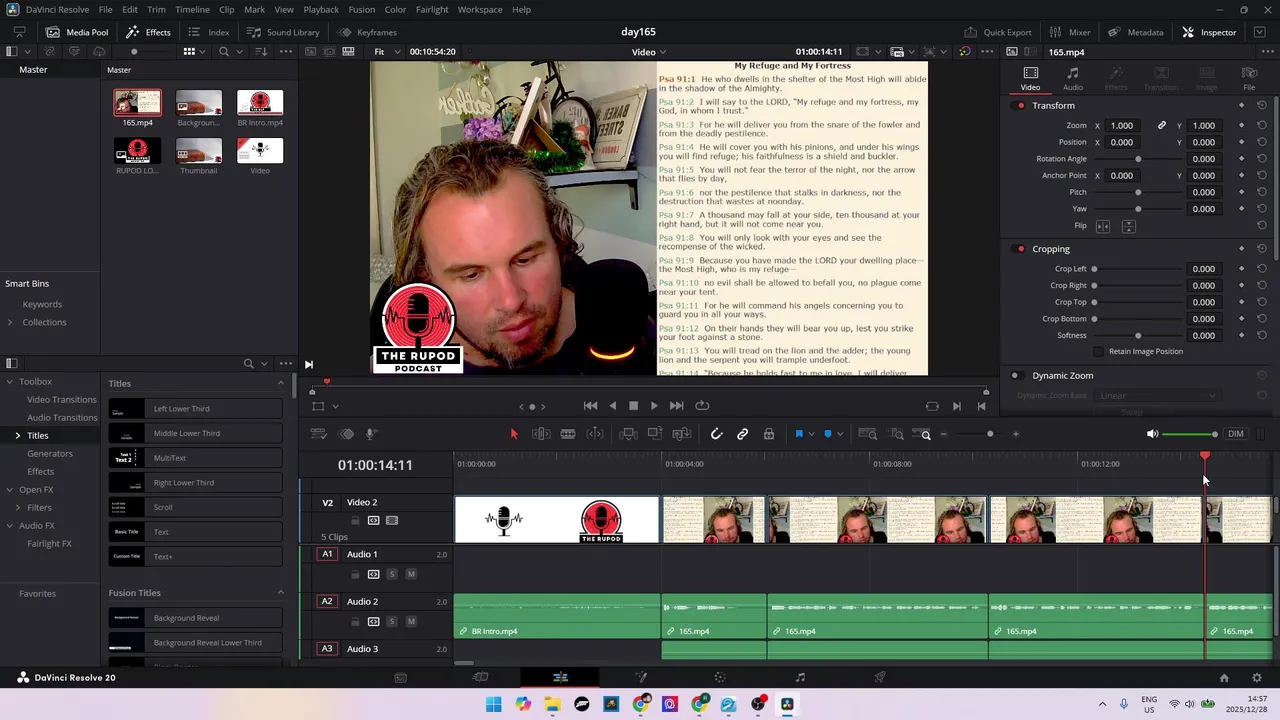Expand the Audio FX tree item
1280x720 pixels.
pyautogui.click(x=10, y=526)
